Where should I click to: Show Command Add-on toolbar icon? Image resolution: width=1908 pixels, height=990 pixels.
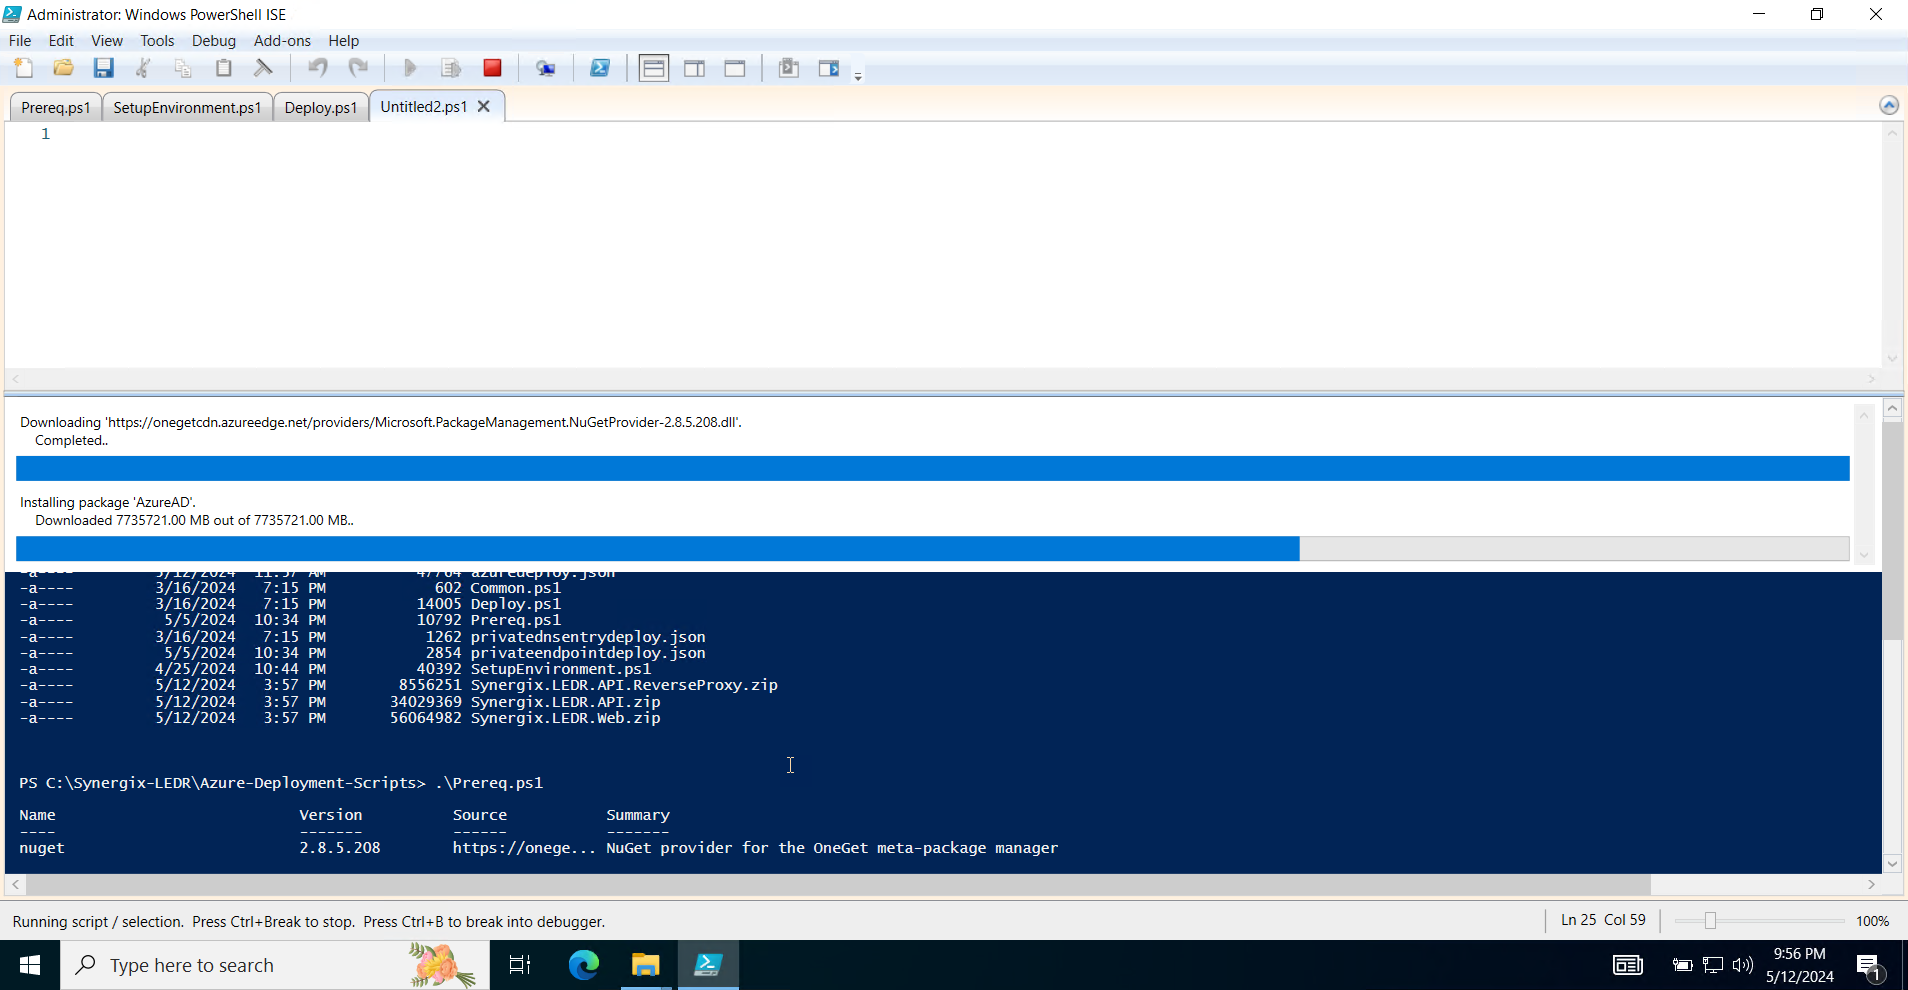[x=829, y=68]
